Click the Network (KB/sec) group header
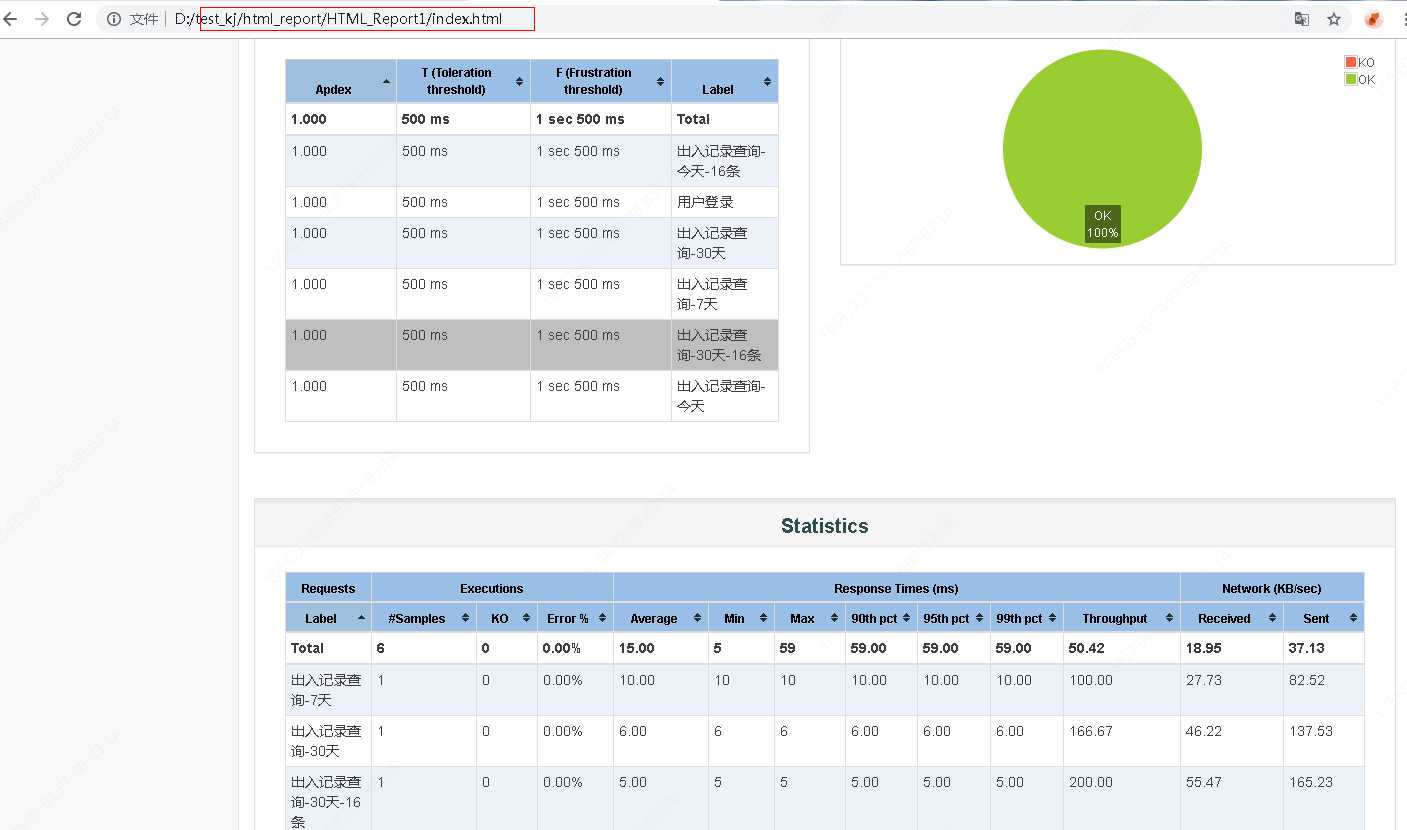1407x830 pixels. (1272, 588)
